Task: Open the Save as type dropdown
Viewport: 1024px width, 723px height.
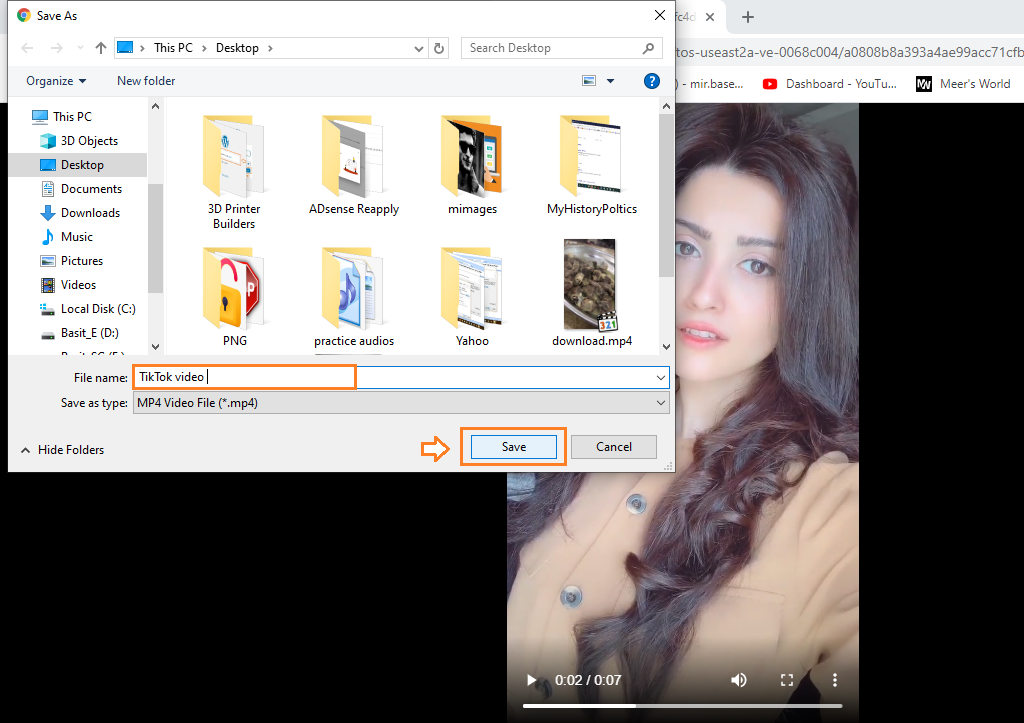Action: tap(401, 403)
